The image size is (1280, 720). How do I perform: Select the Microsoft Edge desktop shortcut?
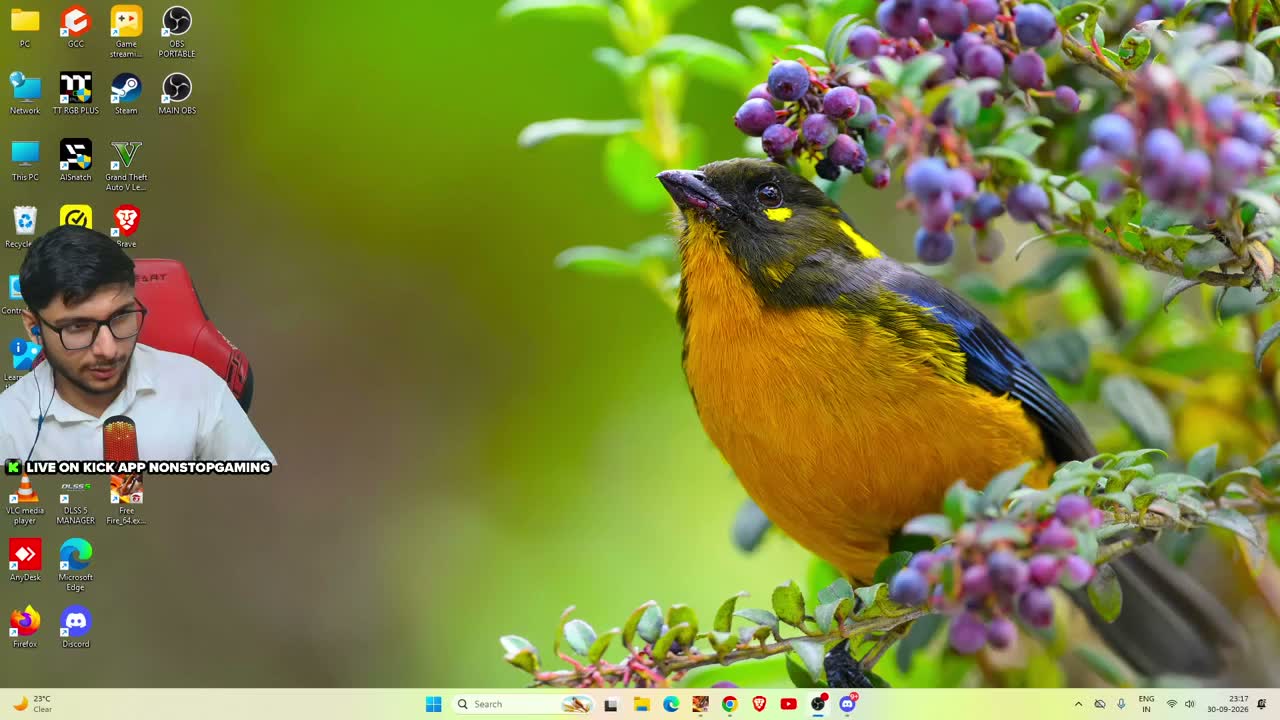click(76, 565)
